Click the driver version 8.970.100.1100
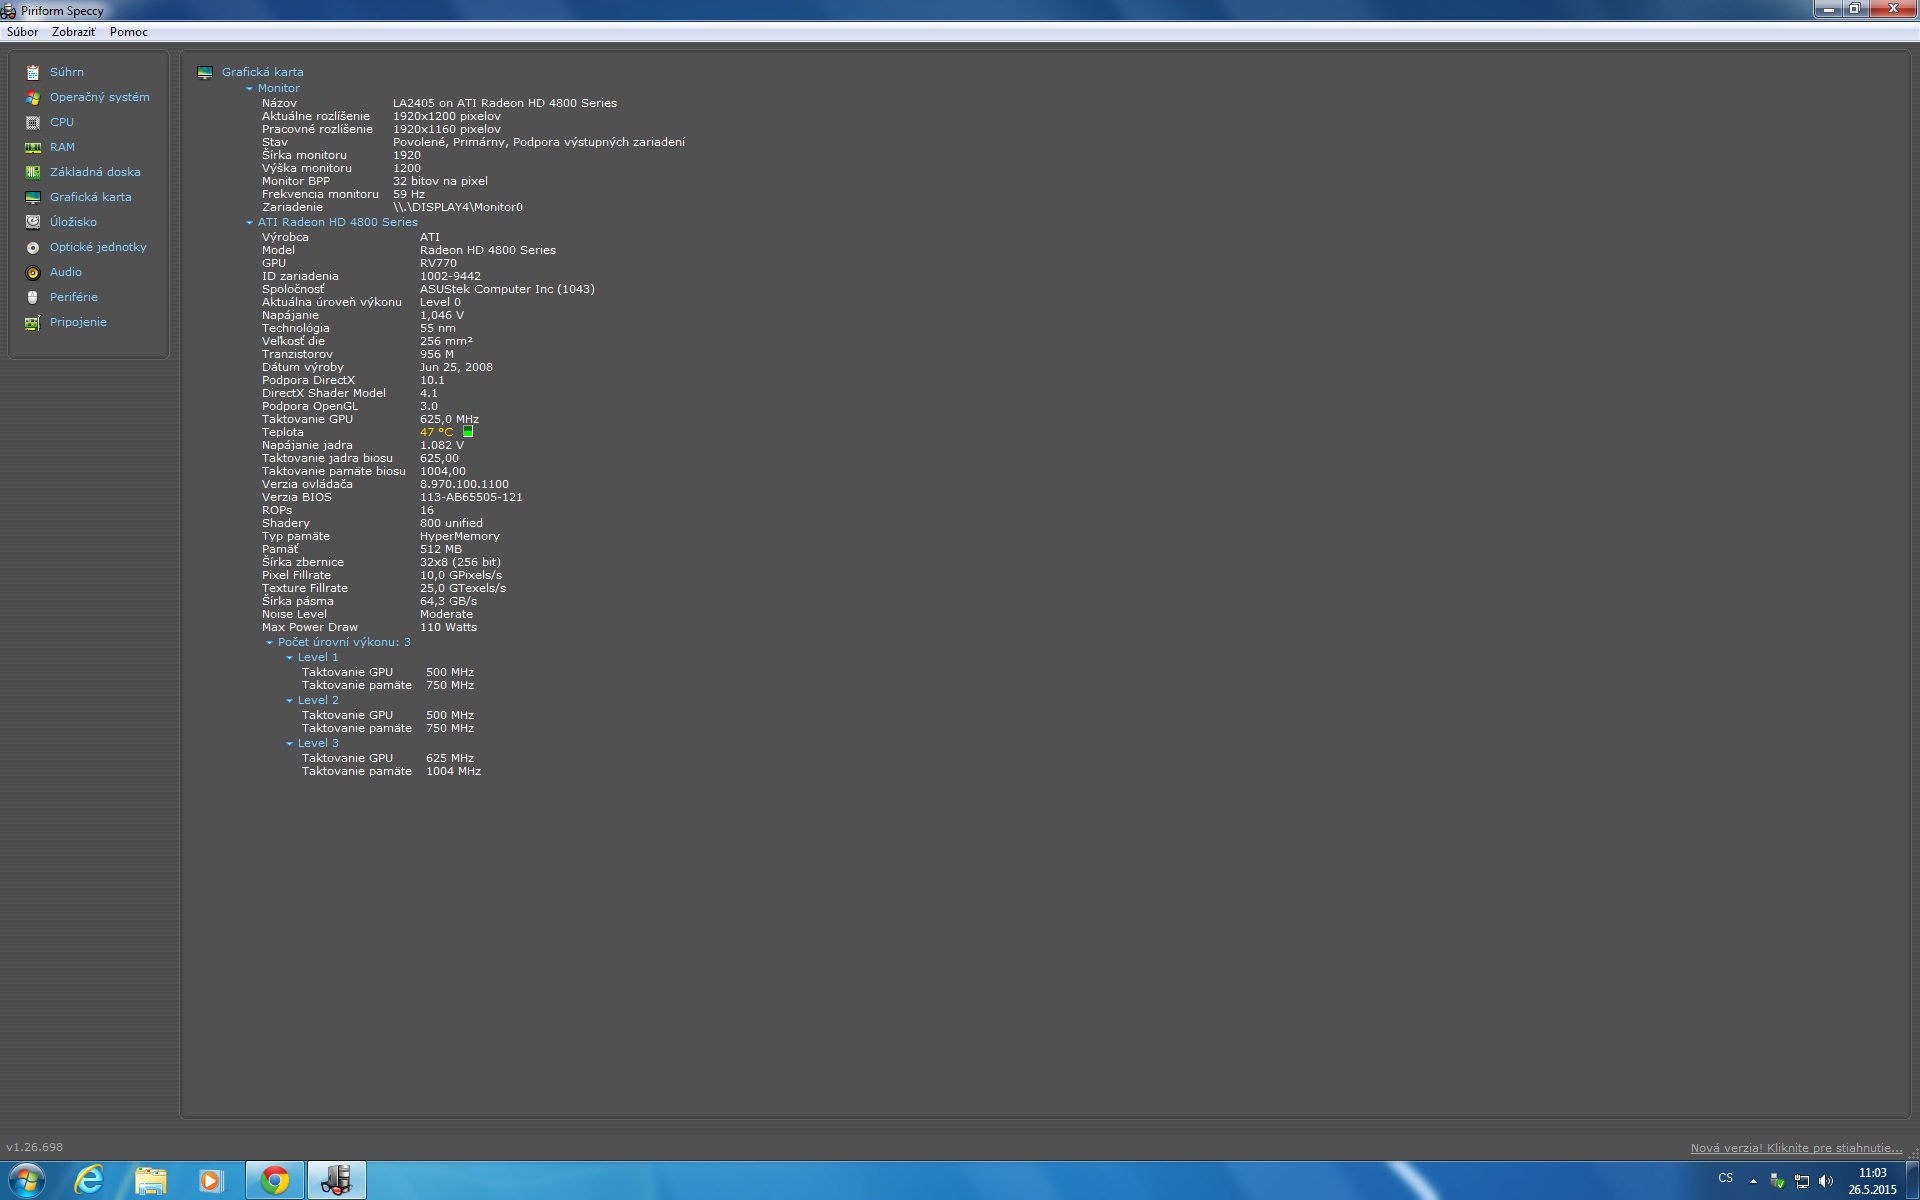Viewport: 1920px width, 1200px height. 464,484
